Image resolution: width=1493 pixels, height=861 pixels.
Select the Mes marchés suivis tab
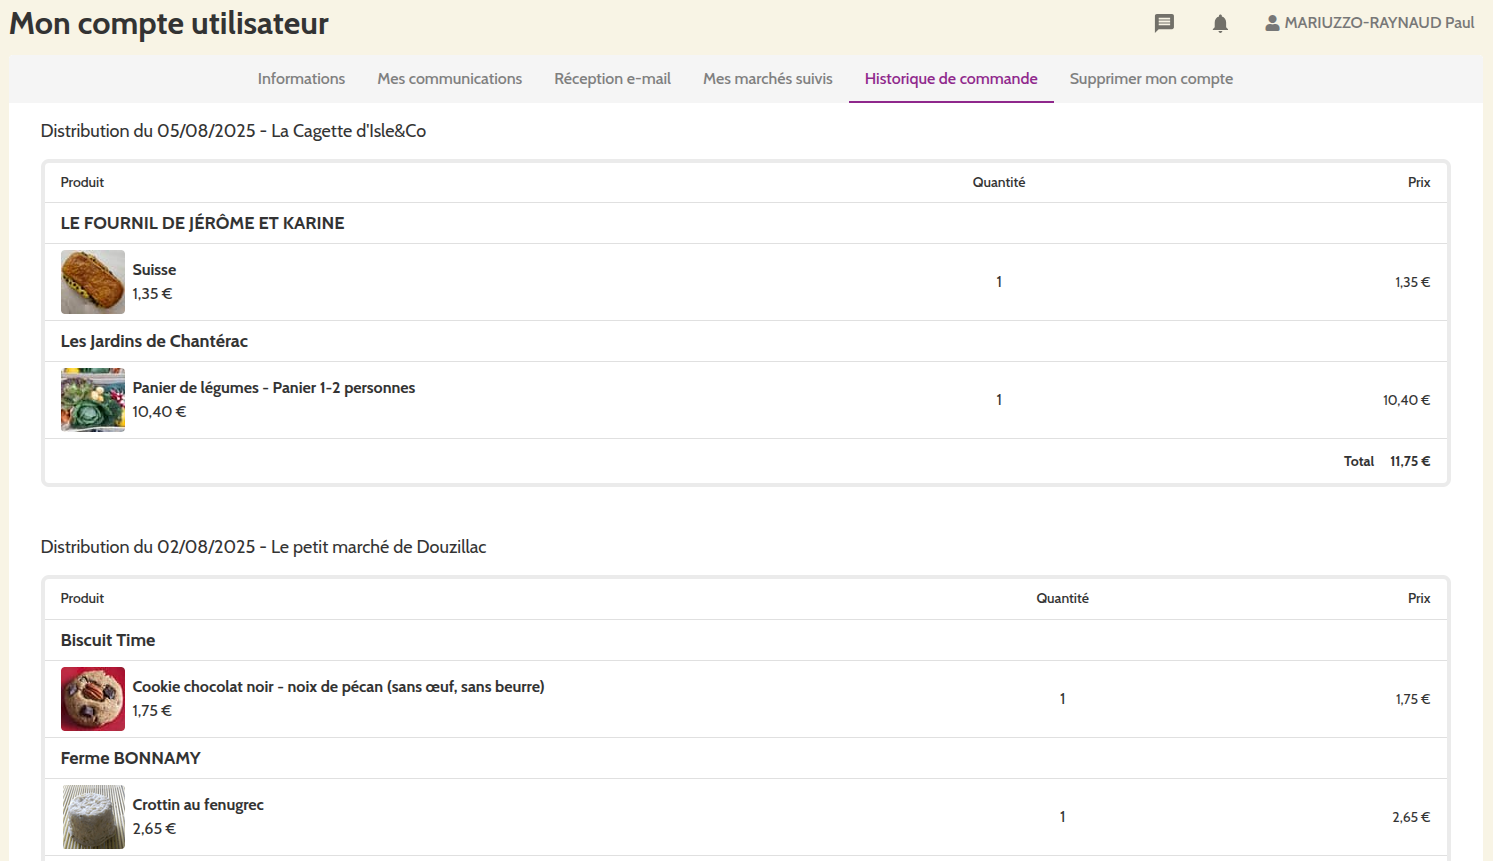(767, 79)
